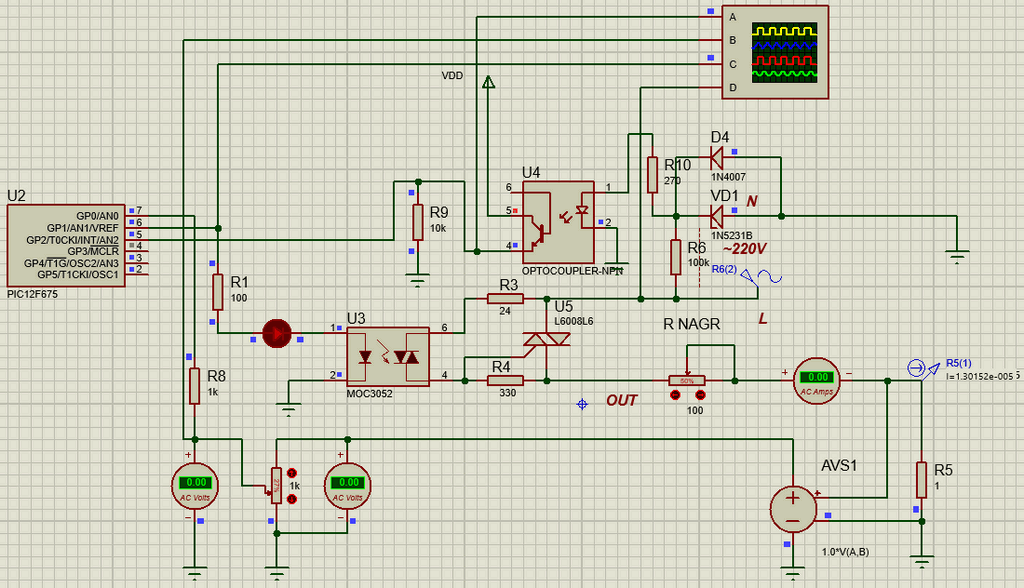Image resolution: width=1024 pixels, height=588 pixels.
Task: Click right red button of R NAGR potentiometer
Action: click(x=700, y=395)
